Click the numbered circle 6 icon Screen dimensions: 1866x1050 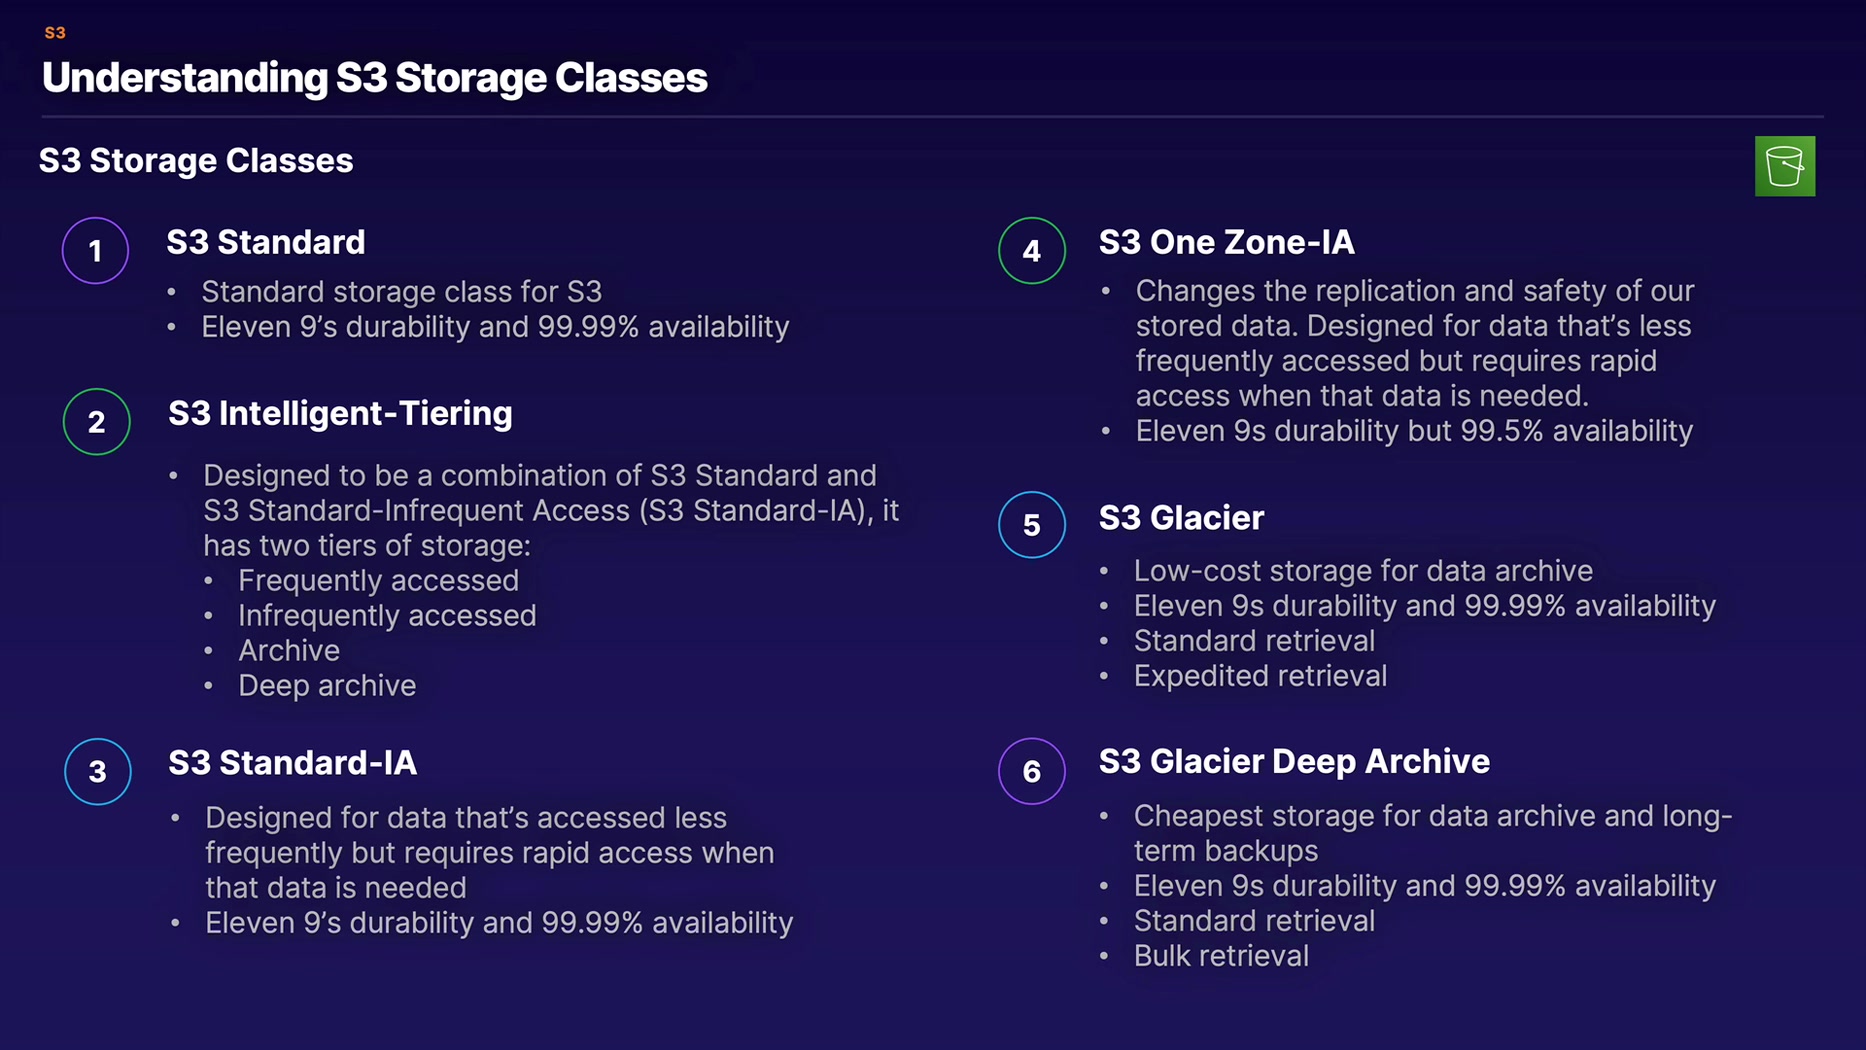(1031, 771)
